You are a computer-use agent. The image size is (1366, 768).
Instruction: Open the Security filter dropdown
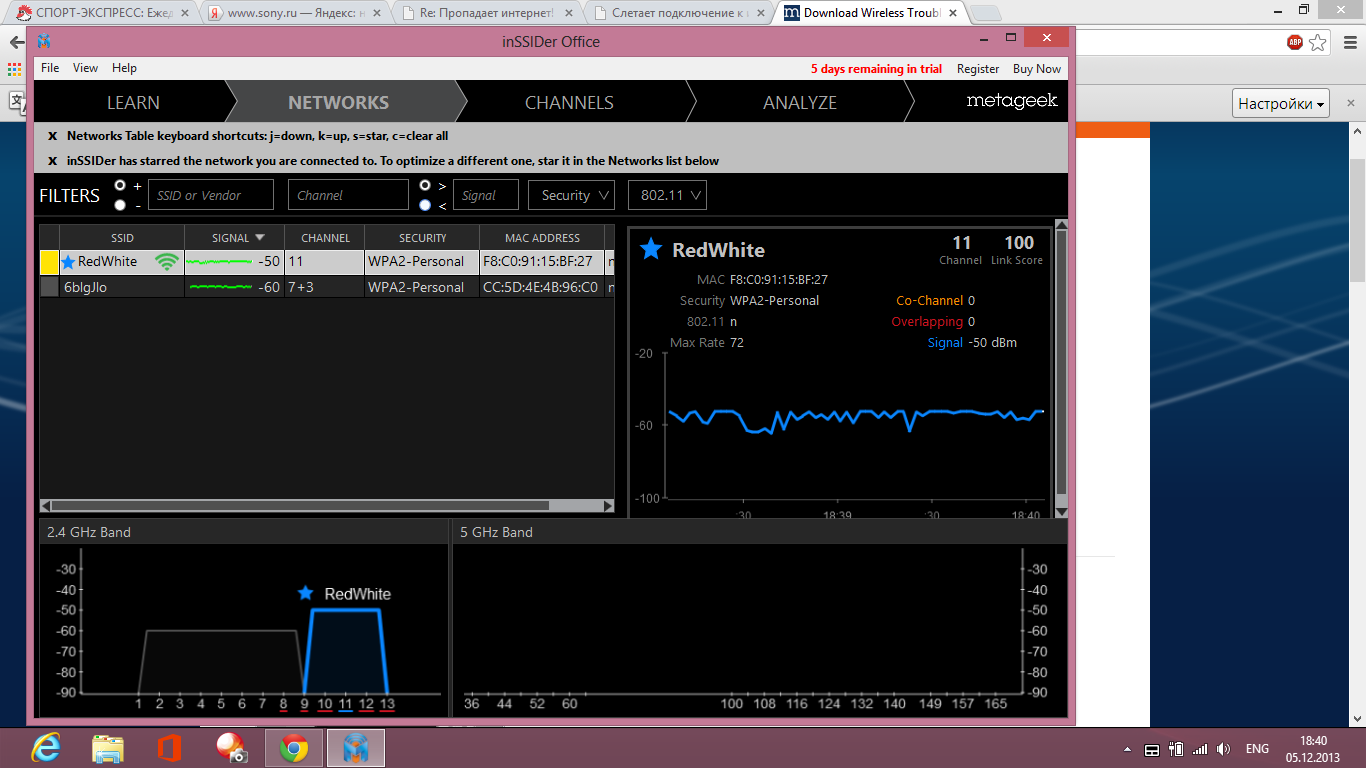pyautogui.click(x=571, y=195)
